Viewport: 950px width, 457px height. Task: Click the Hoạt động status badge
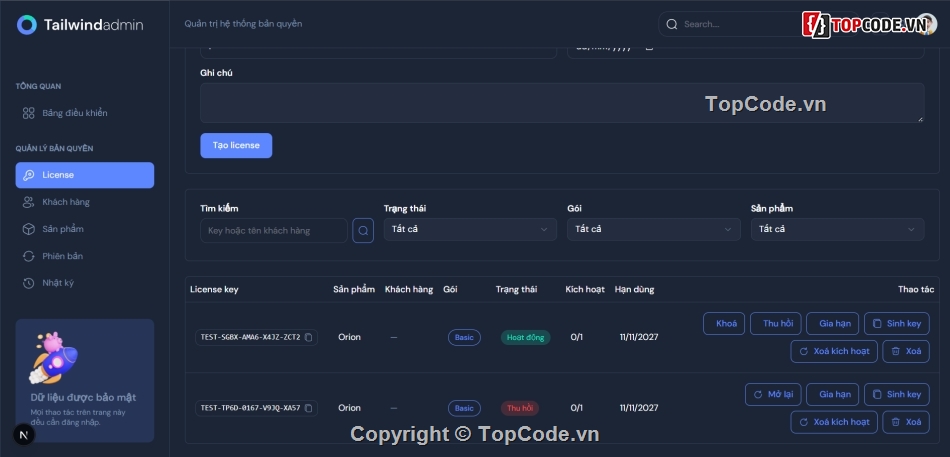pyautogui.click(x=525, y=338)
